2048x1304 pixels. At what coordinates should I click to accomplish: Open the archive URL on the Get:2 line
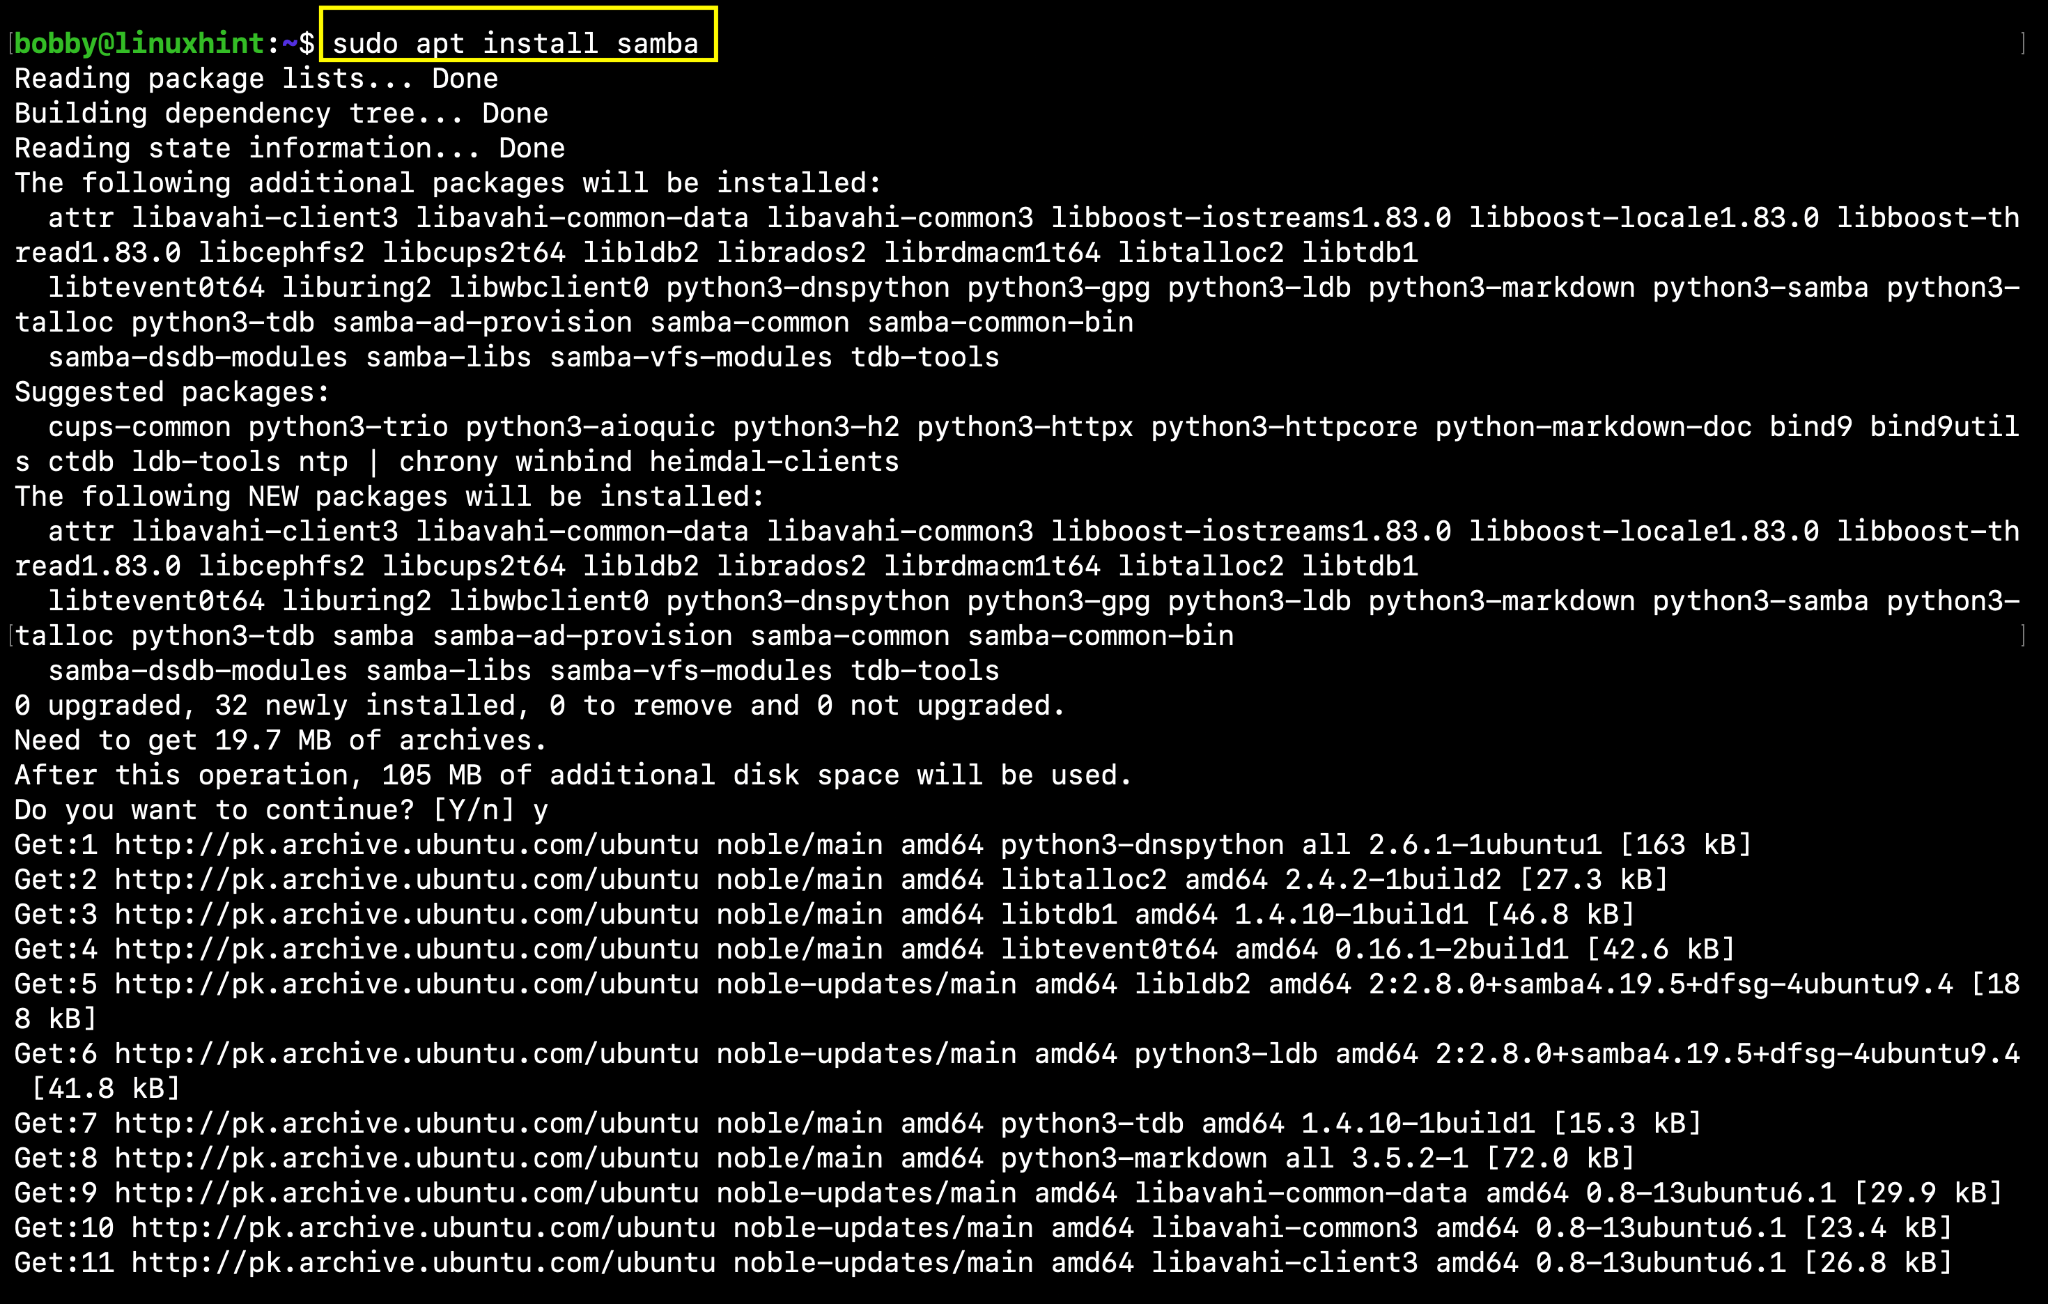[x=406, y=880]
